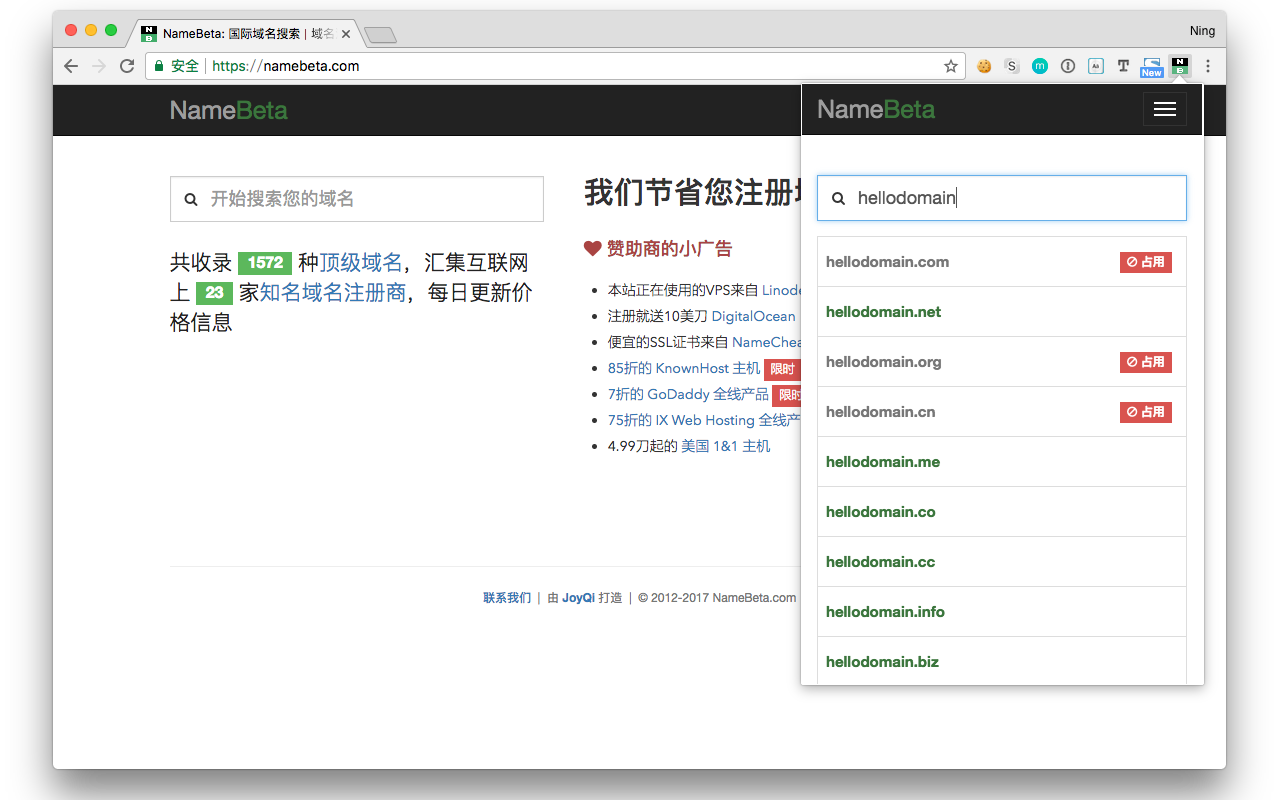Open a new browser tab
This screenshot has height=800, width=1280.
click(x=380, y=35)
